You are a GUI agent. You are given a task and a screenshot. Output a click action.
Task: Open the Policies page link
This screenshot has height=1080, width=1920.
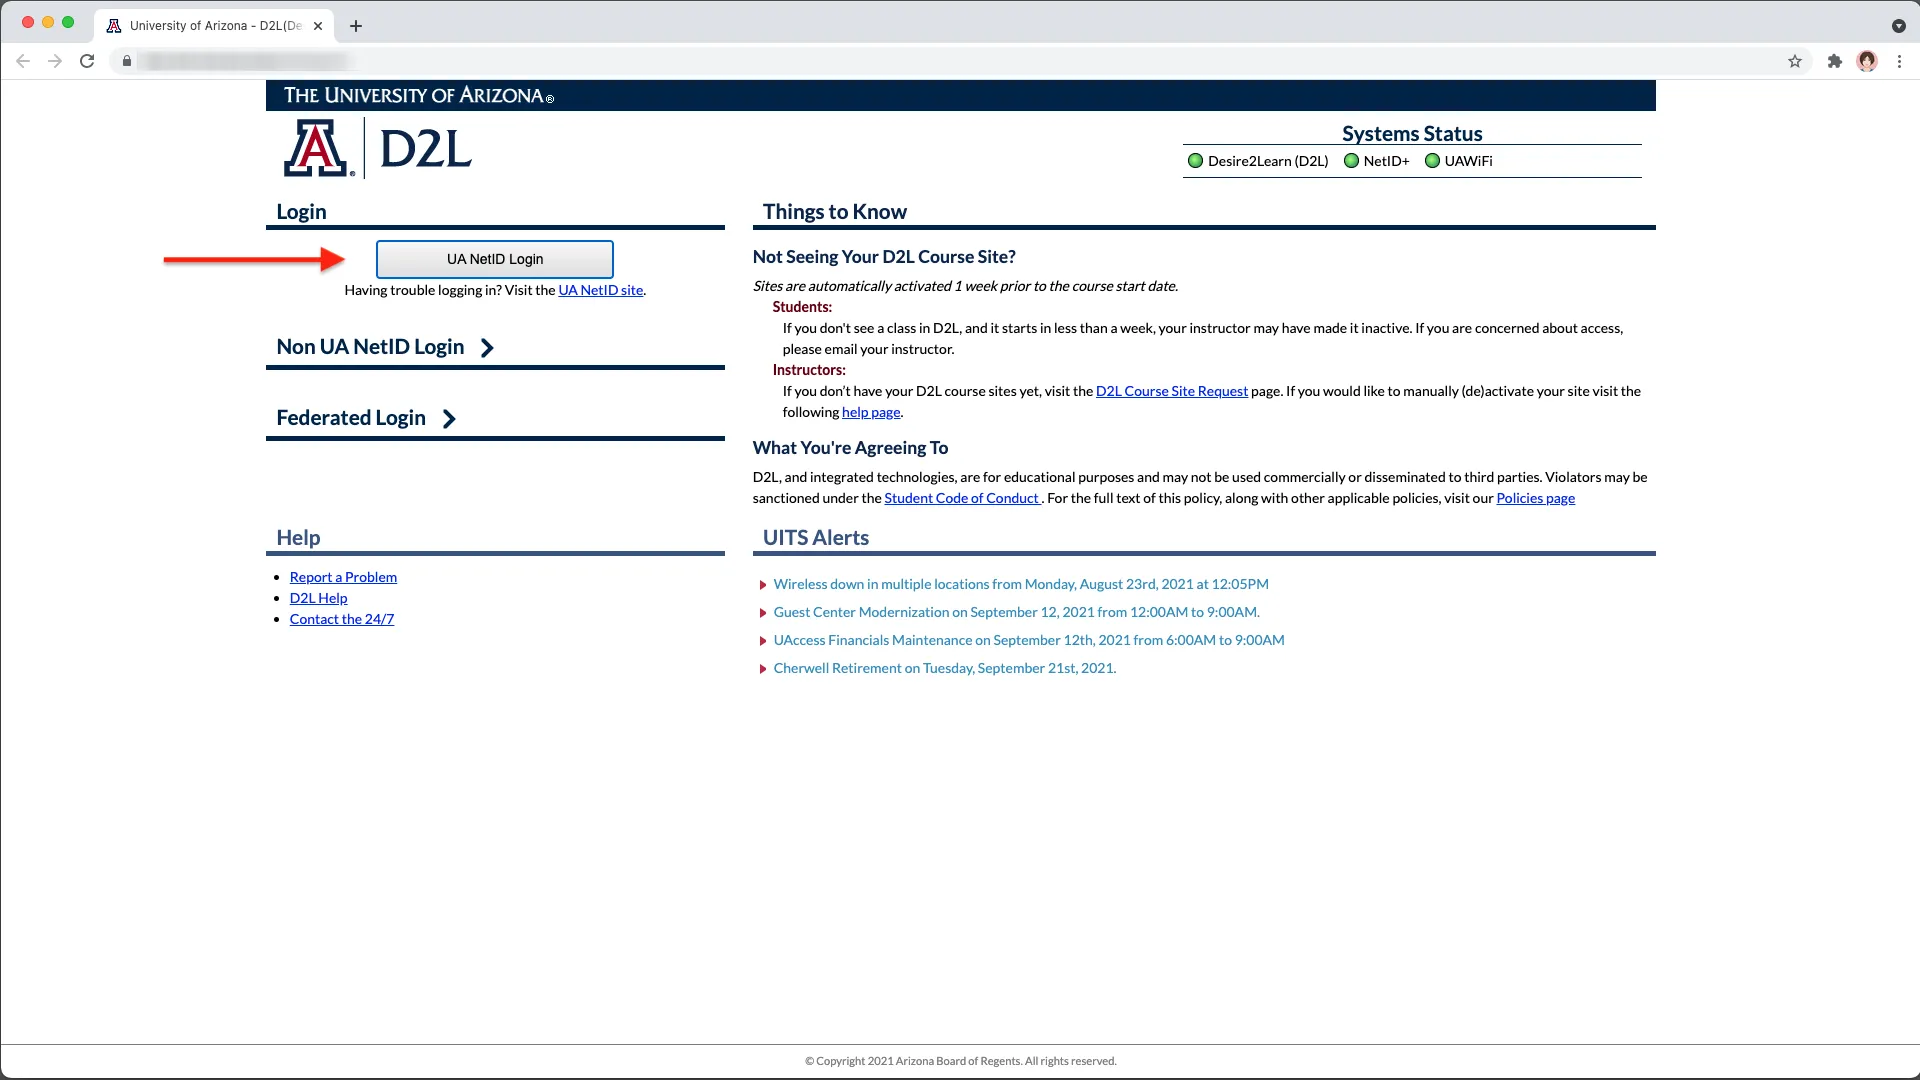coord(1535,498)
